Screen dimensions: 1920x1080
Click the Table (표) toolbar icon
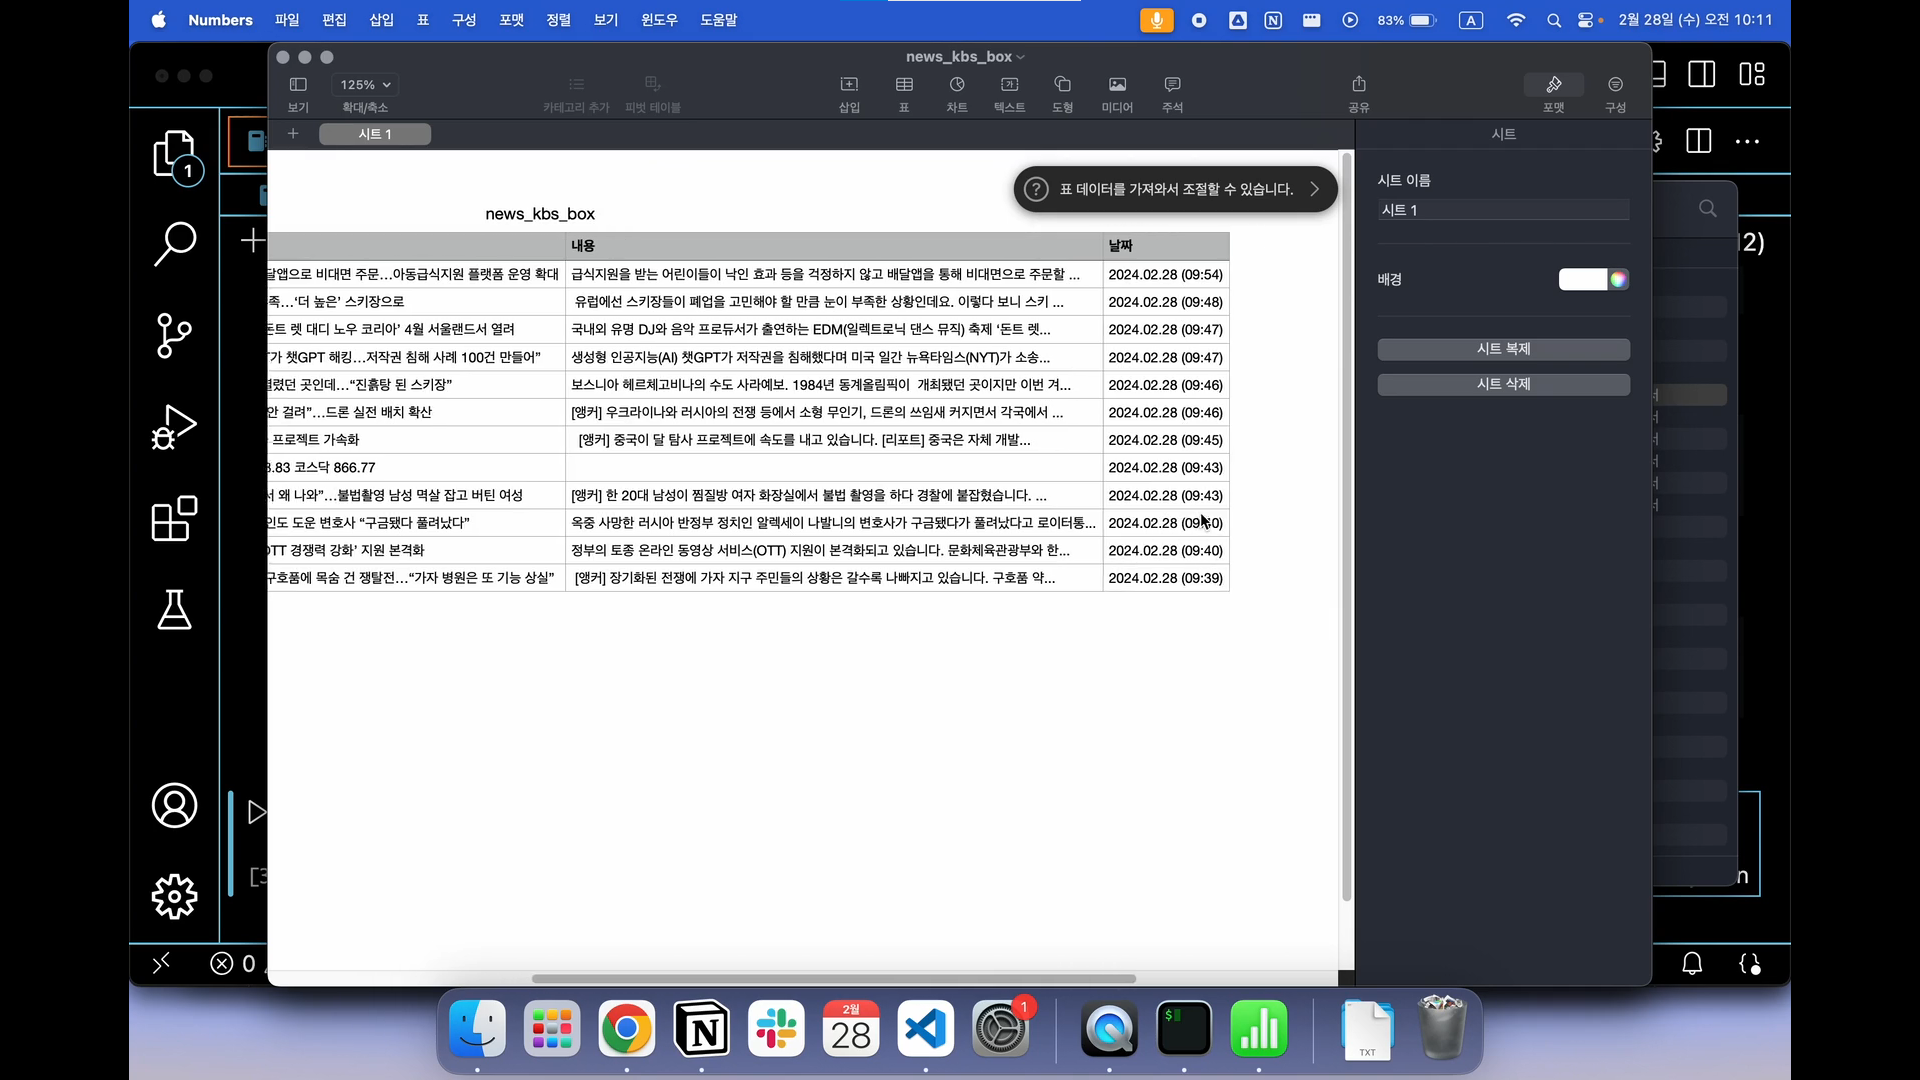tap(904, 85)
